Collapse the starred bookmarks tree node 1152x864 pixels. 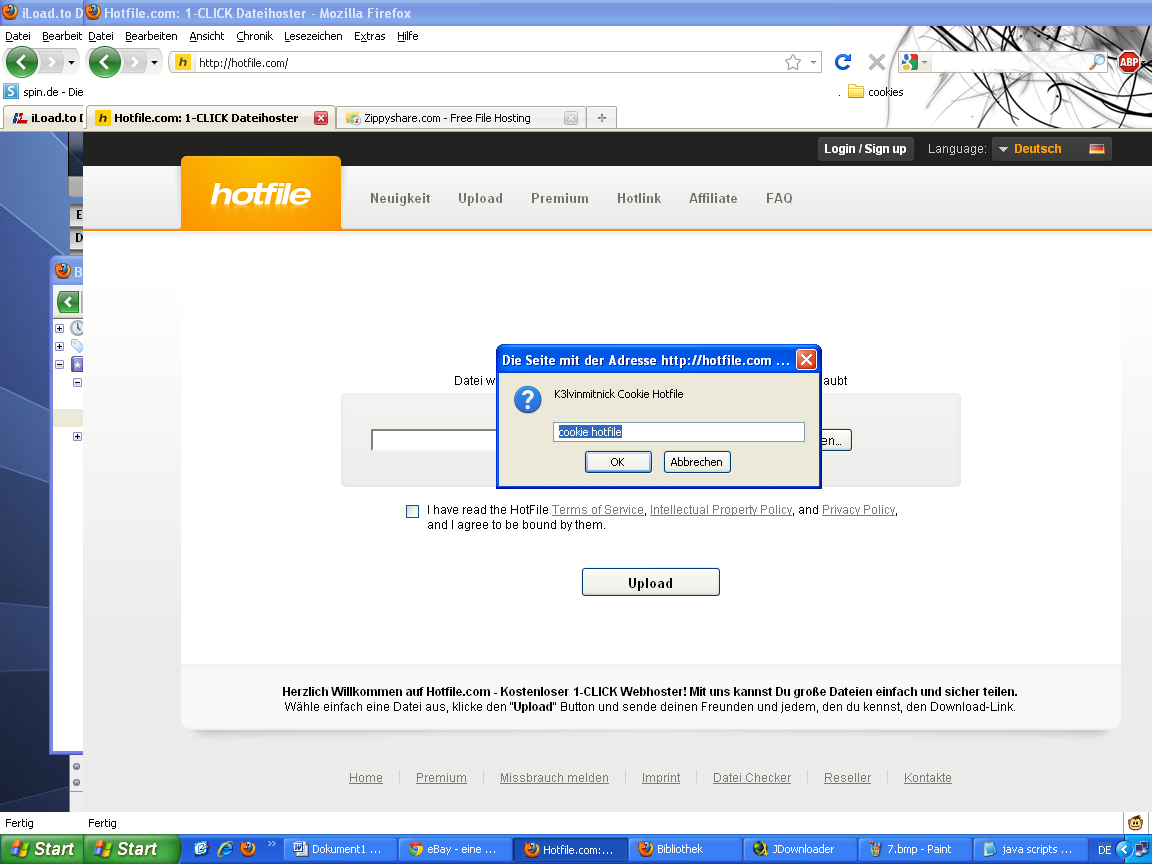tap(60, 364)
